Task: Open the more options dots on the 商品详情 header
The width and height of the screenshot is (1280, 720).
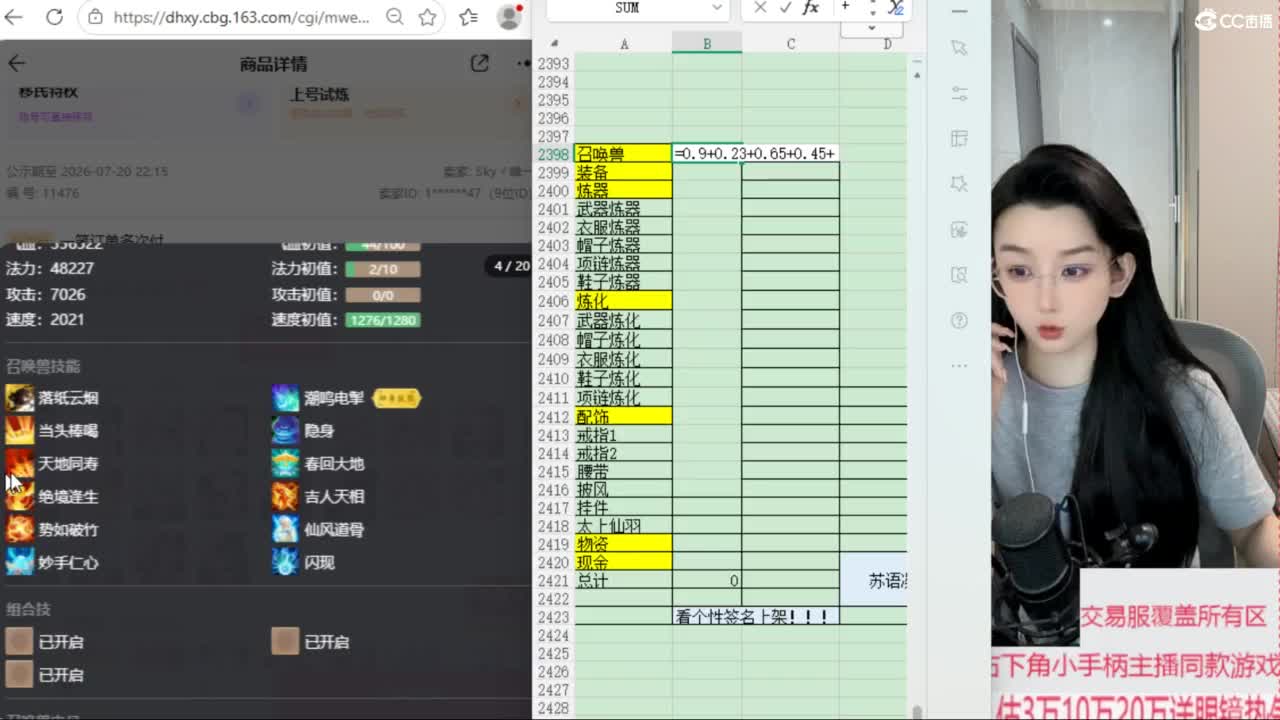Action: tap(523, 63)
